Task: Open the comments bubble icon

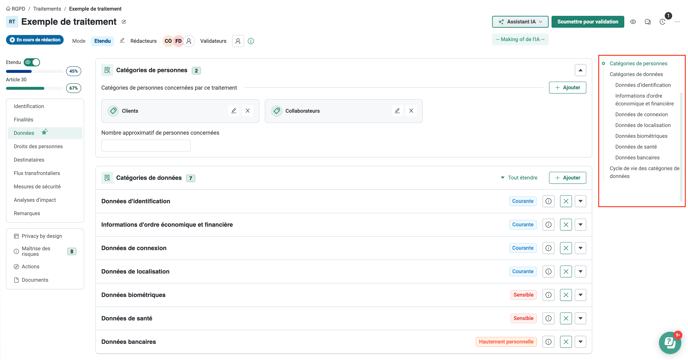Action: (x=647, y=22)
